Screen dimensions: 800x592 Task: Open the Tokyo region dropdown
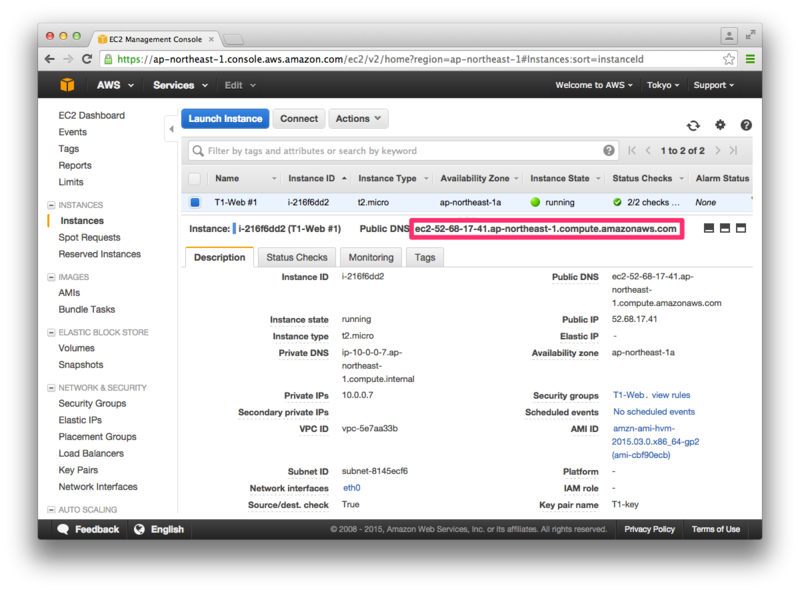[x=663, y=85]
